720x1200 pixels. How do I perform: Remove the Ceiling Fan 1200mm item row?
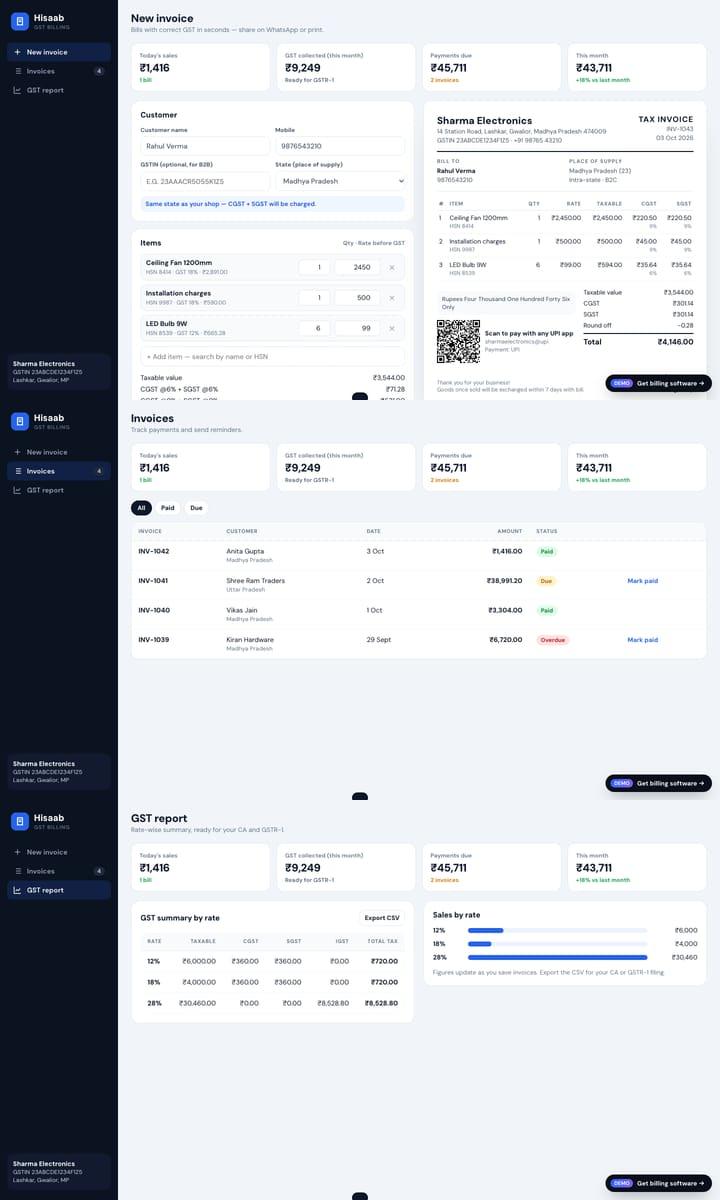391,267
